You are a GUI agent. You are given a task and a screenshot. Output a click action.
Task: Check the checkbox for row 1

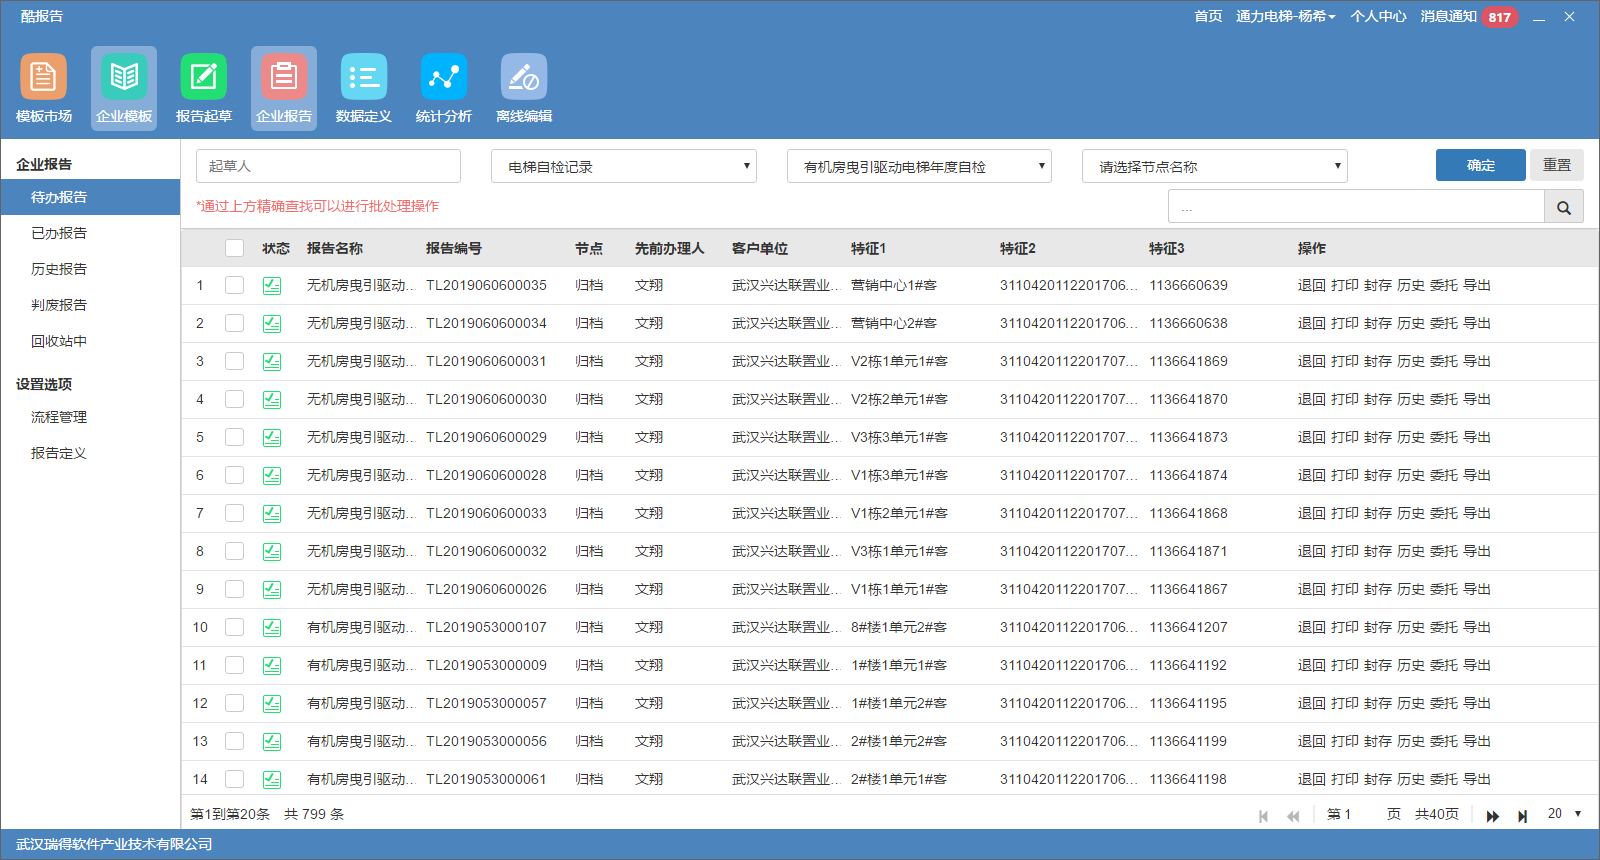click(234, 285)
